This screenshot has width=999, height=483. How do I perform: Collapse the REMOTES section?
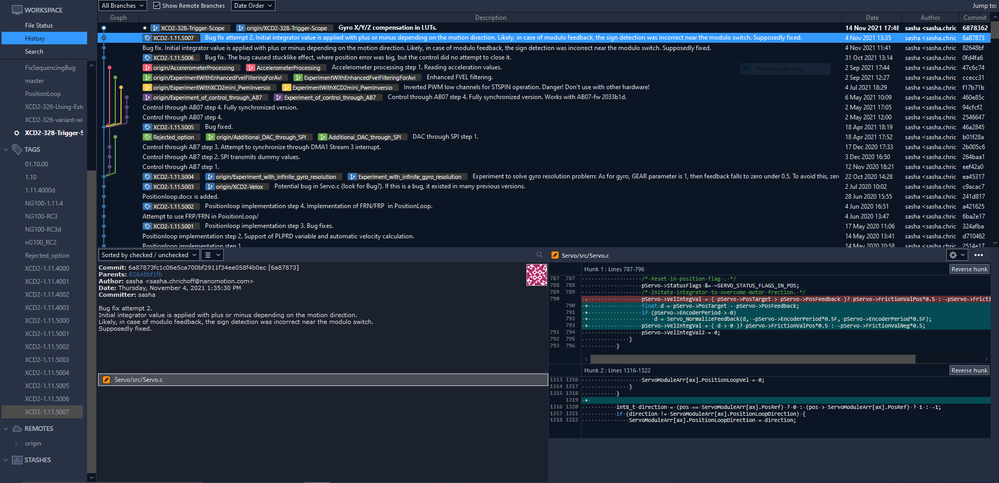[x=6, y=429]
